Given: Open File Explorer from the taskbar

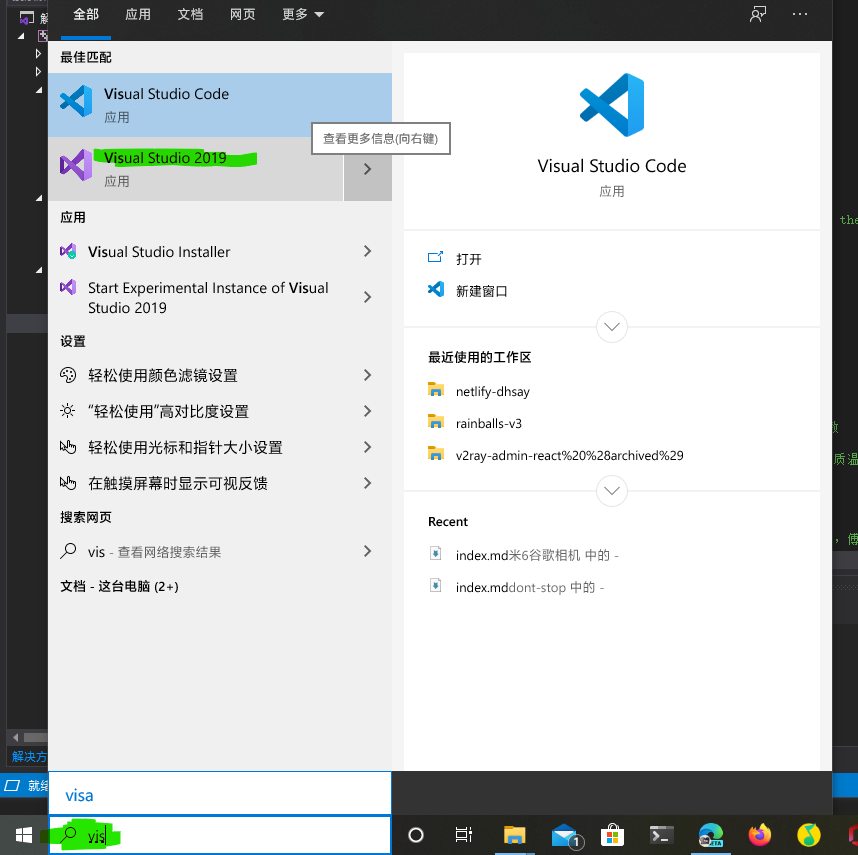Looking at the screenshot, I should tap(514, 835).
